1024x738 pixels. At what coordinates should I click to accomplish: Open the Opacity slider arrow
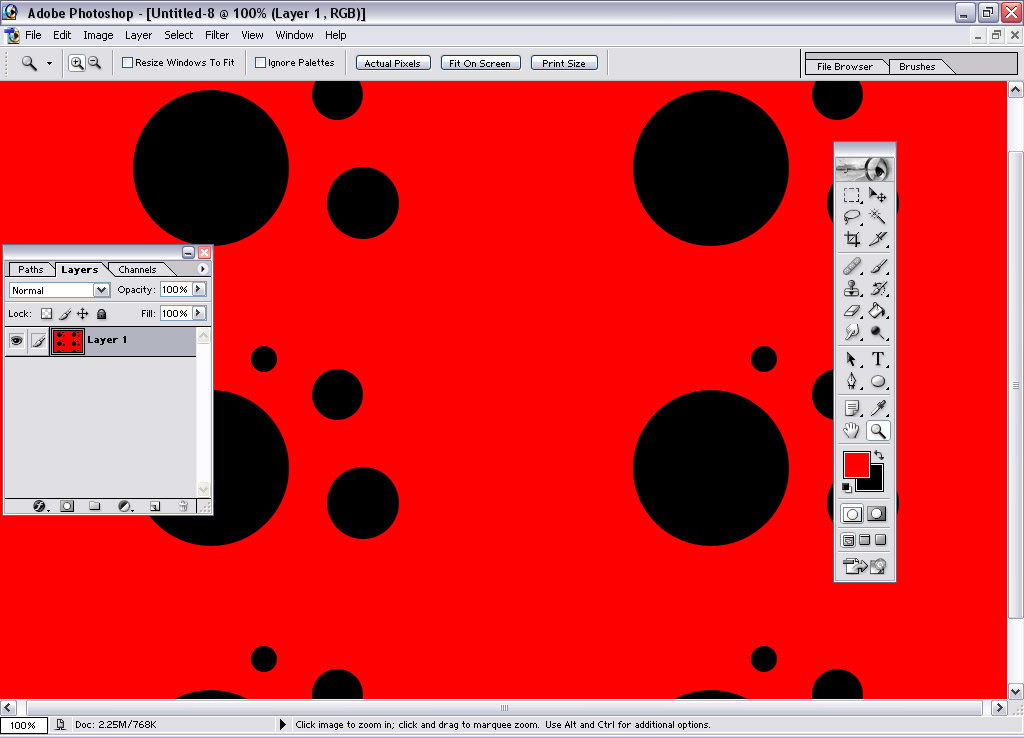click(x=199, y=289)
